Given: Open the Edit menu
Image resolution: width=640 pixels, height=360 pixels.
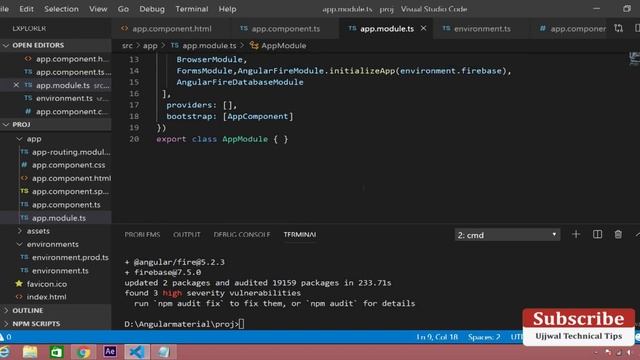Looking at the screenshot, I should (x=27, y=9).
